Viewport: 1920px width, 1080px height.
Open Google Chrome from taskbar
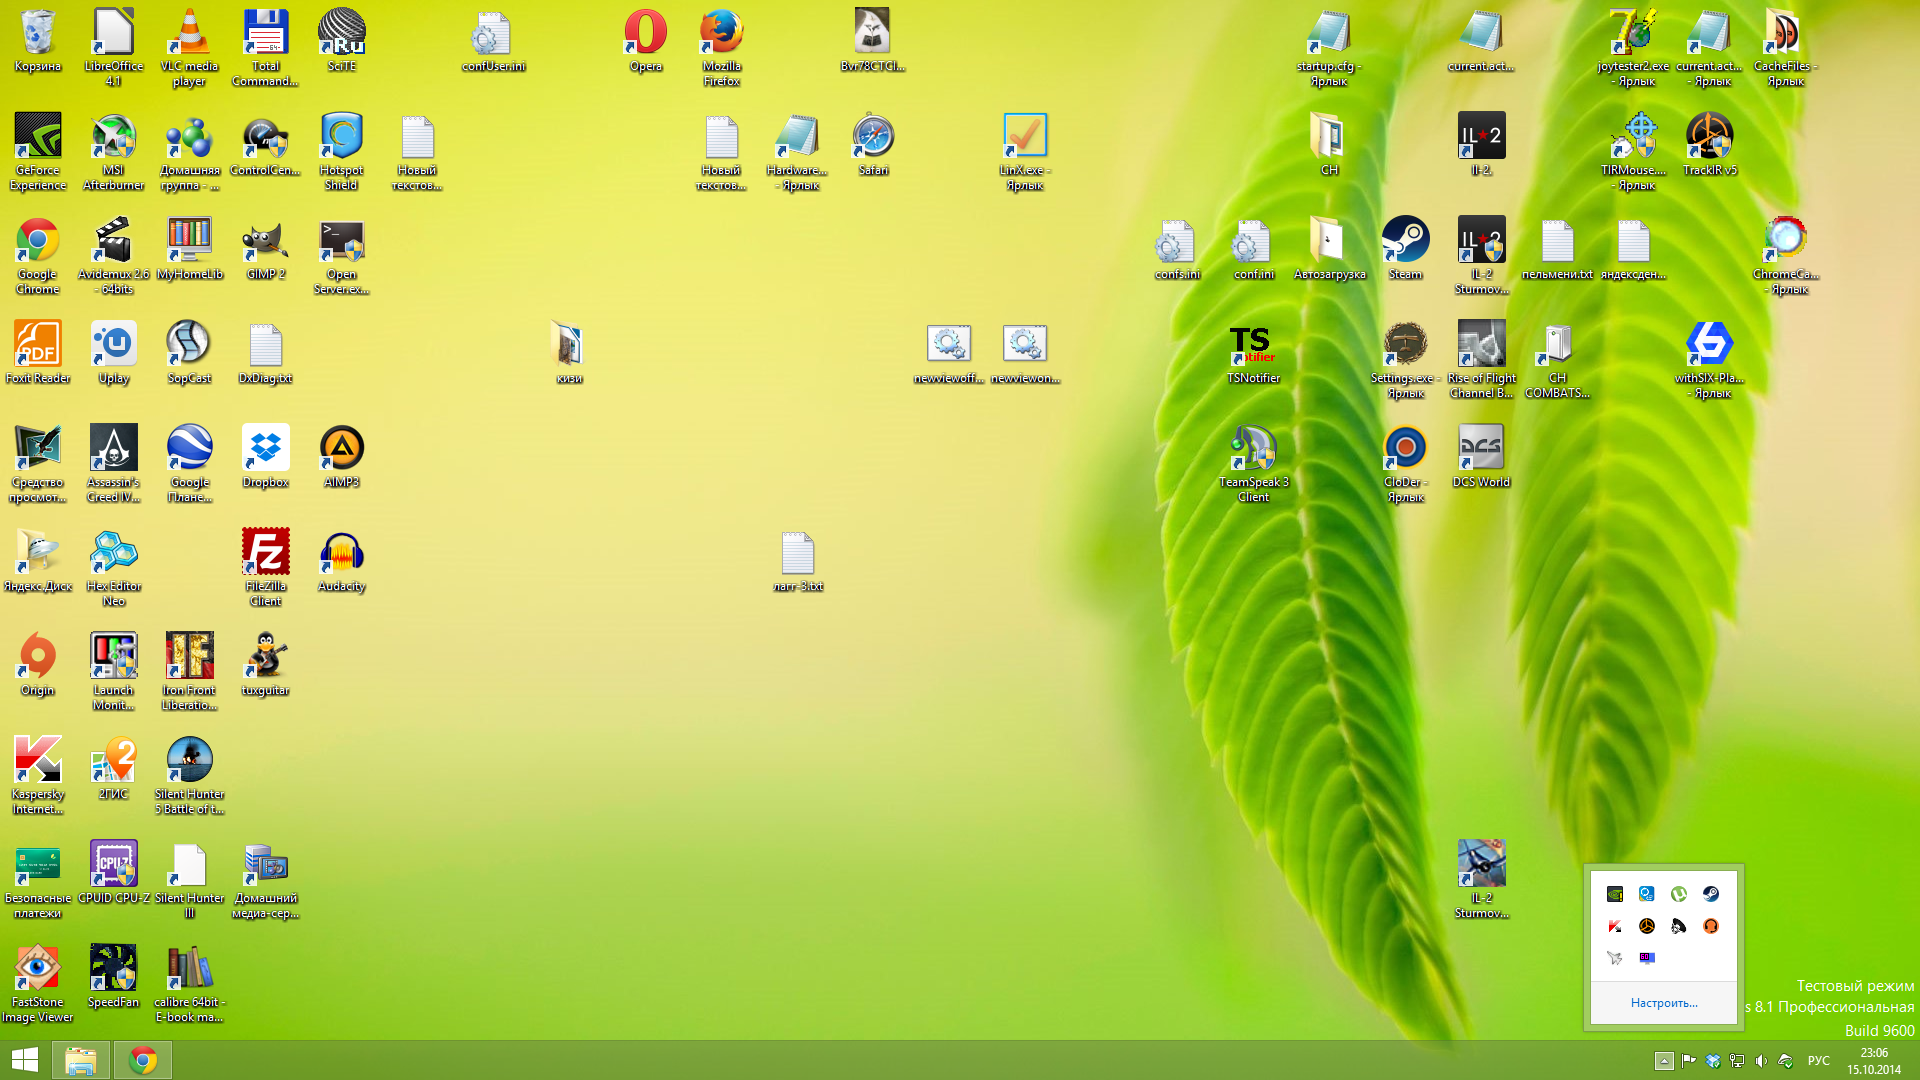(x=142, y=1059)
